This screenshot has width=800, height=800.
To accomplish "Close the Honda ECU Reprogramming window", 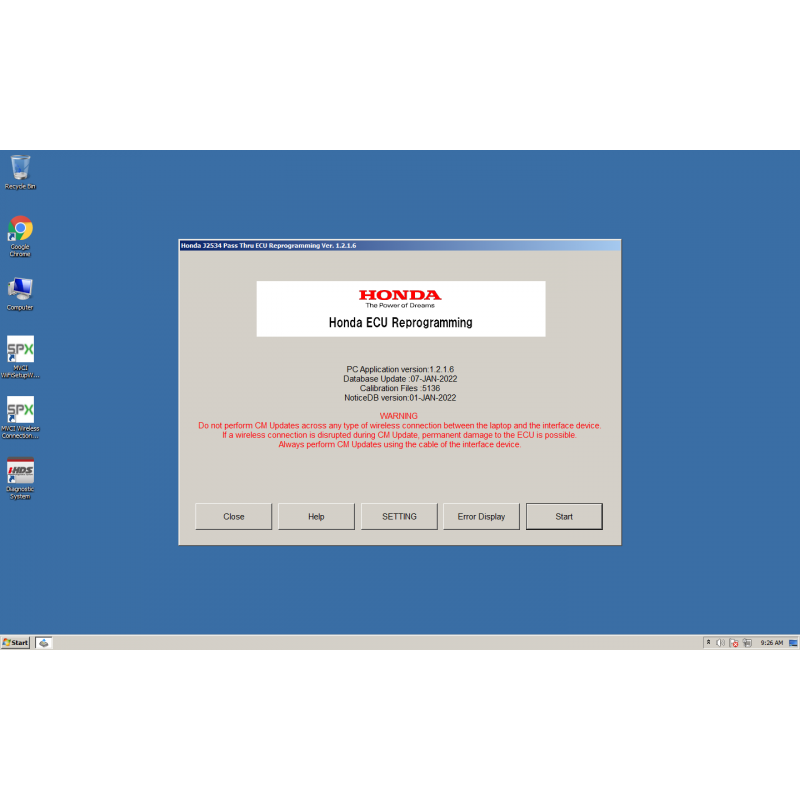I will coord(233,516).
